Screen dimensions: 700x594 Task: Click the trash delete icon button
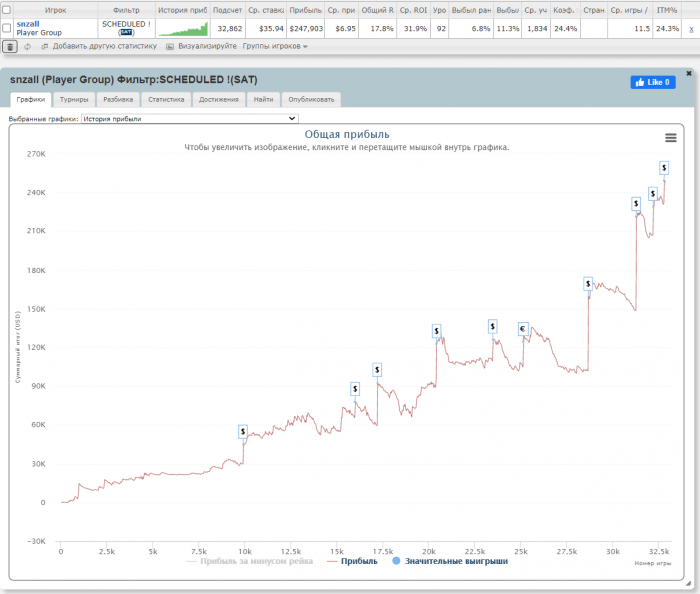(10, 46)
